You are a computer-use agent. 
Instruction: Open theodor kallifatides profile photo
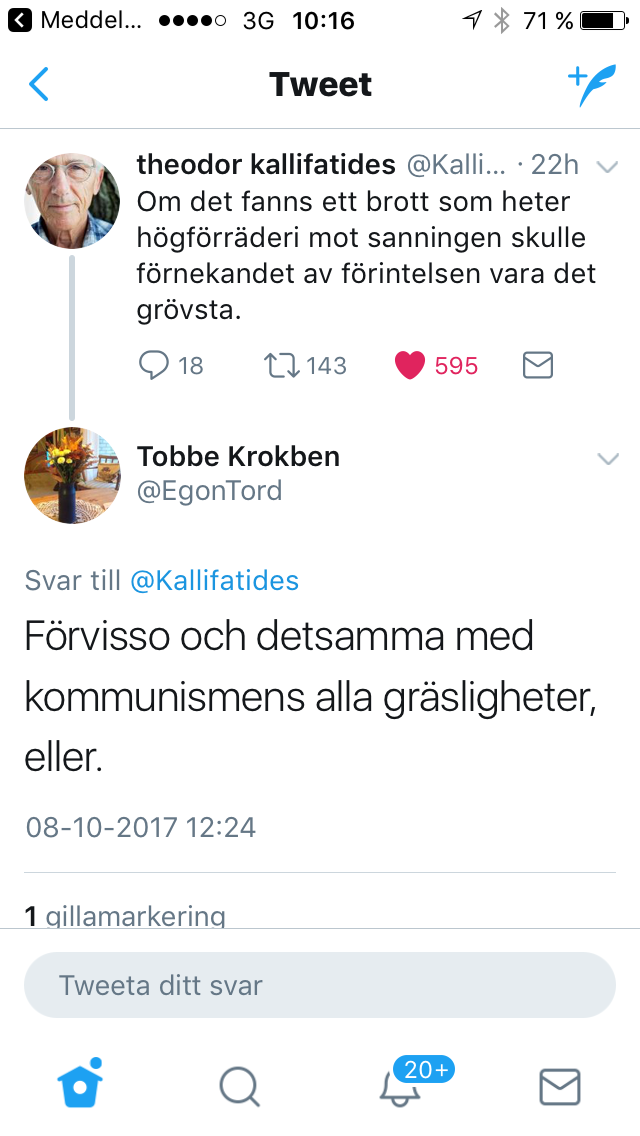pyautogui.click(x=72, y=201)
